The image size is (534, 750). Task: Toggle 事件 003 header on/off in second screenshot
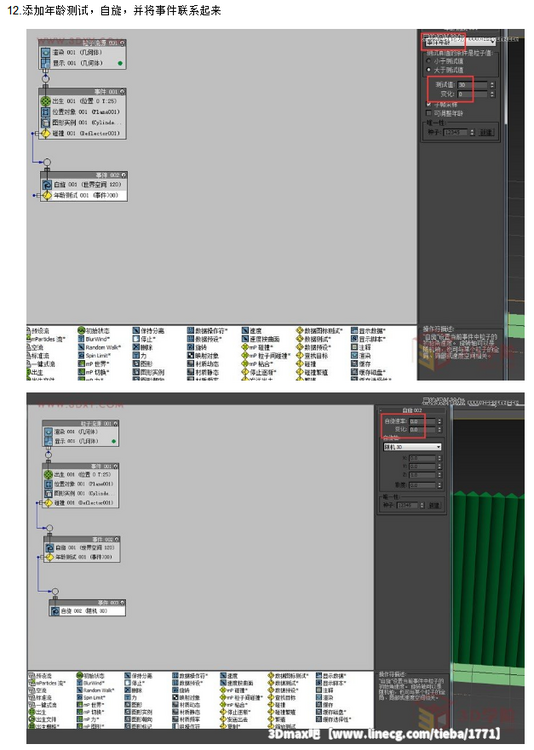tap(122, 602)
